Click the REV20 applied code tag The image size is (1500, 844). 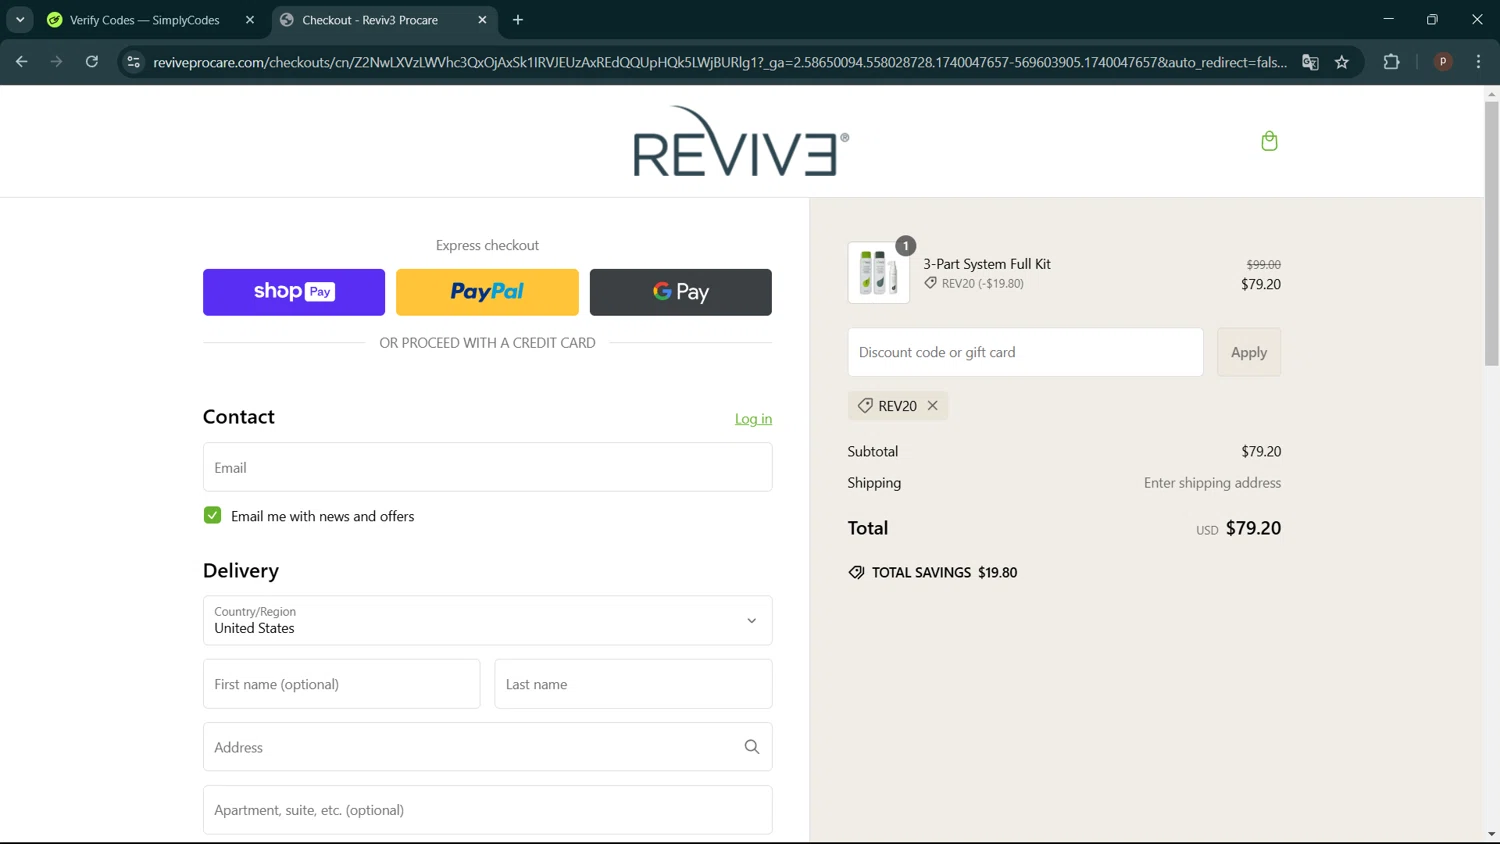(x=897, y=405)
